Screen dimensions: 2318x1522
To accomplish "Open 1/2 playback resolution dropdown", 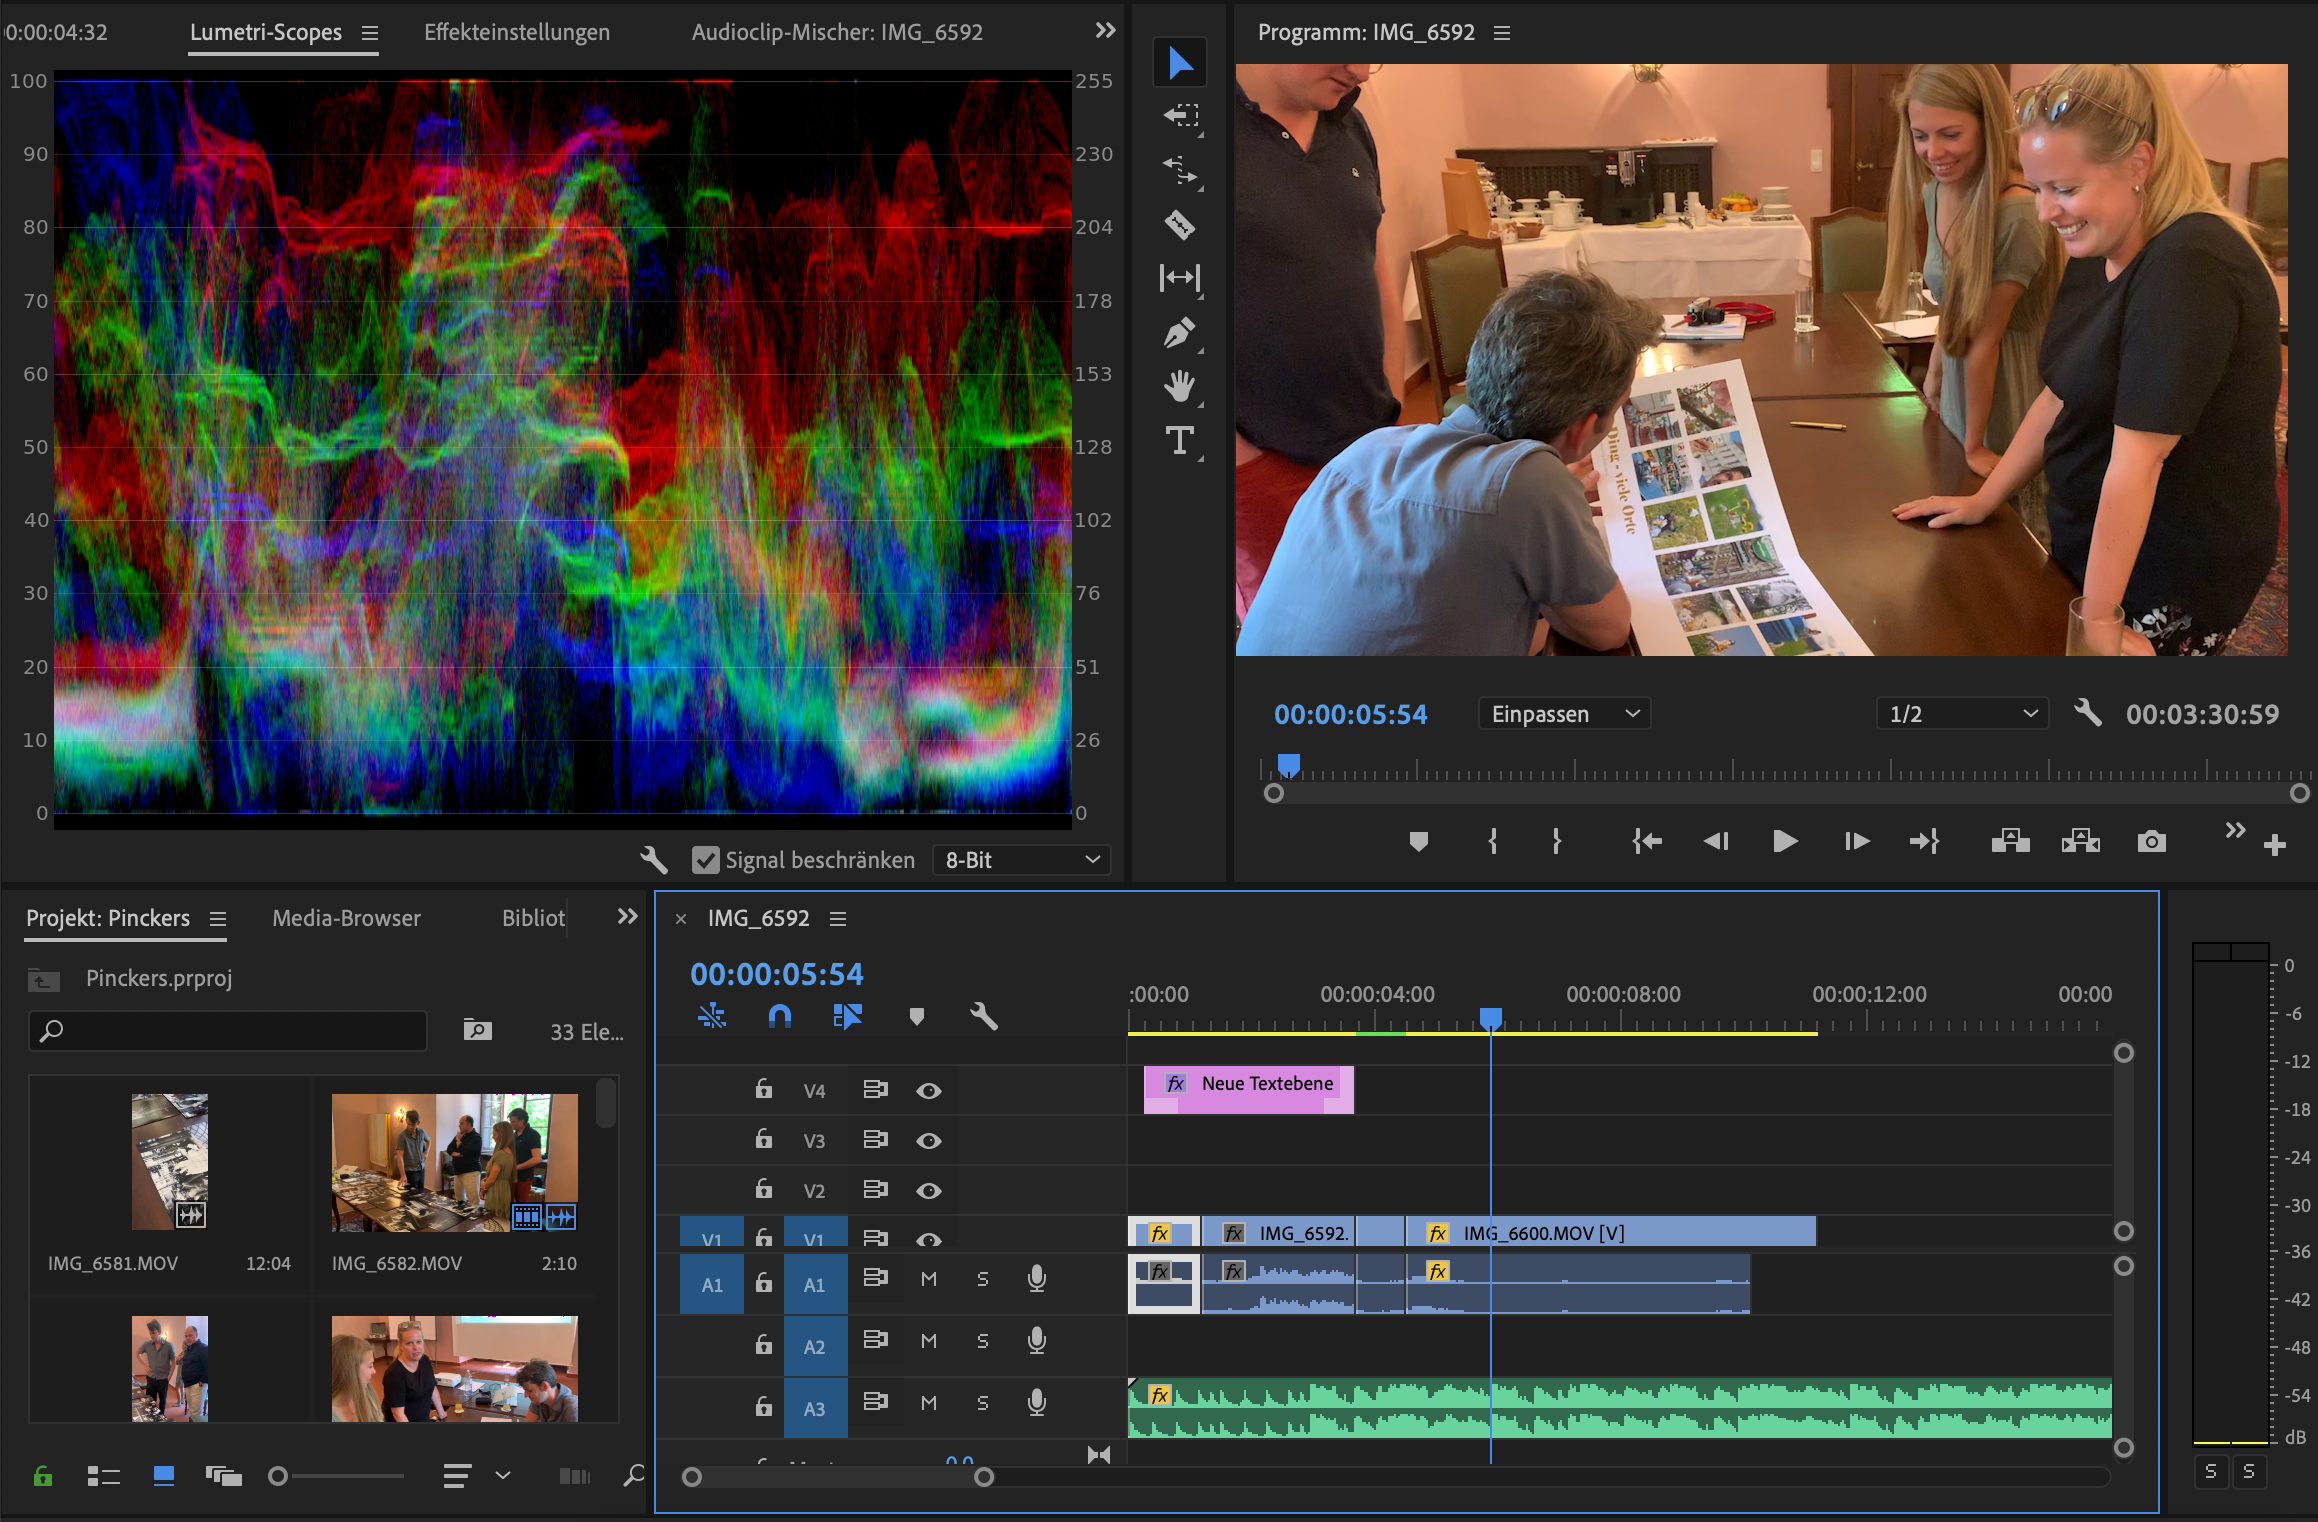I will [x=1962, y=714].
